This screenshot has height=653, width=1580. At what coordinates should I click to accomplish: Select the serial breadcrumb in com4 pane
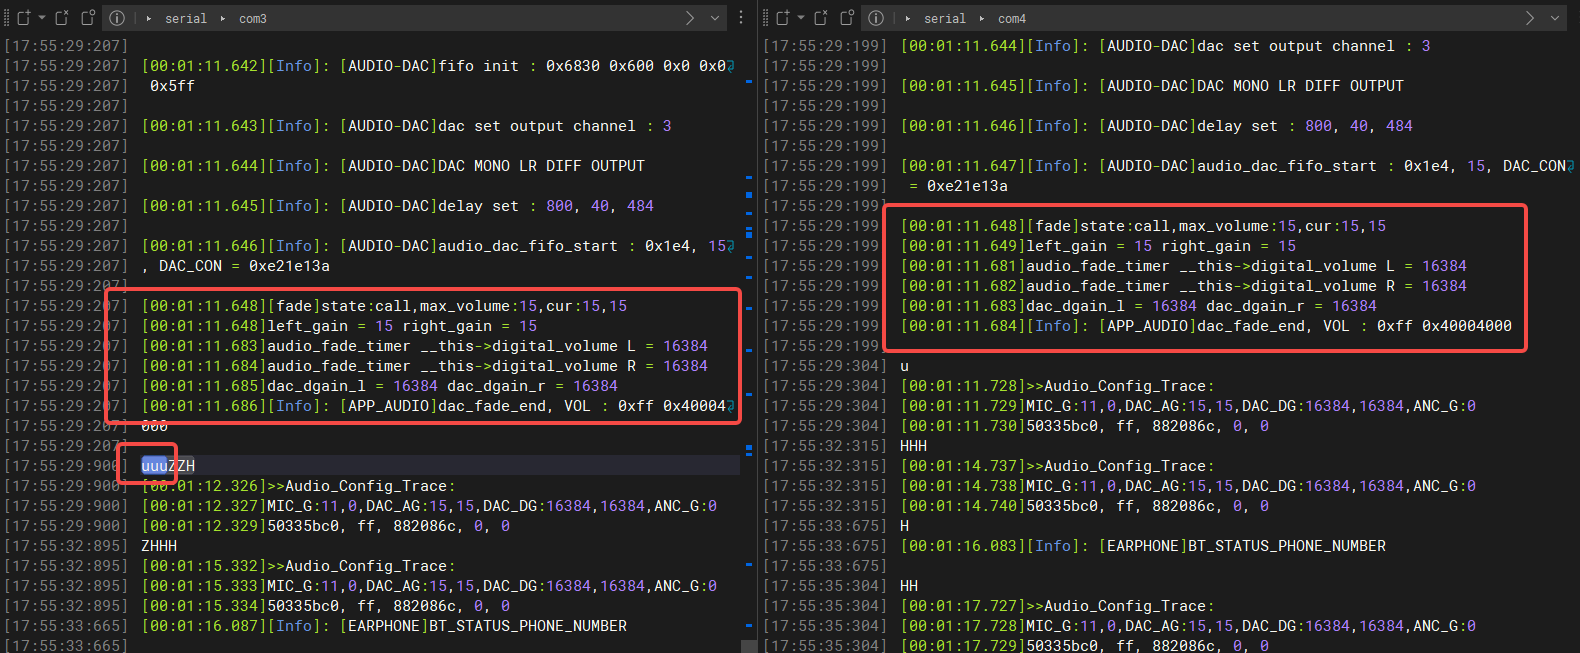(945, 18)
